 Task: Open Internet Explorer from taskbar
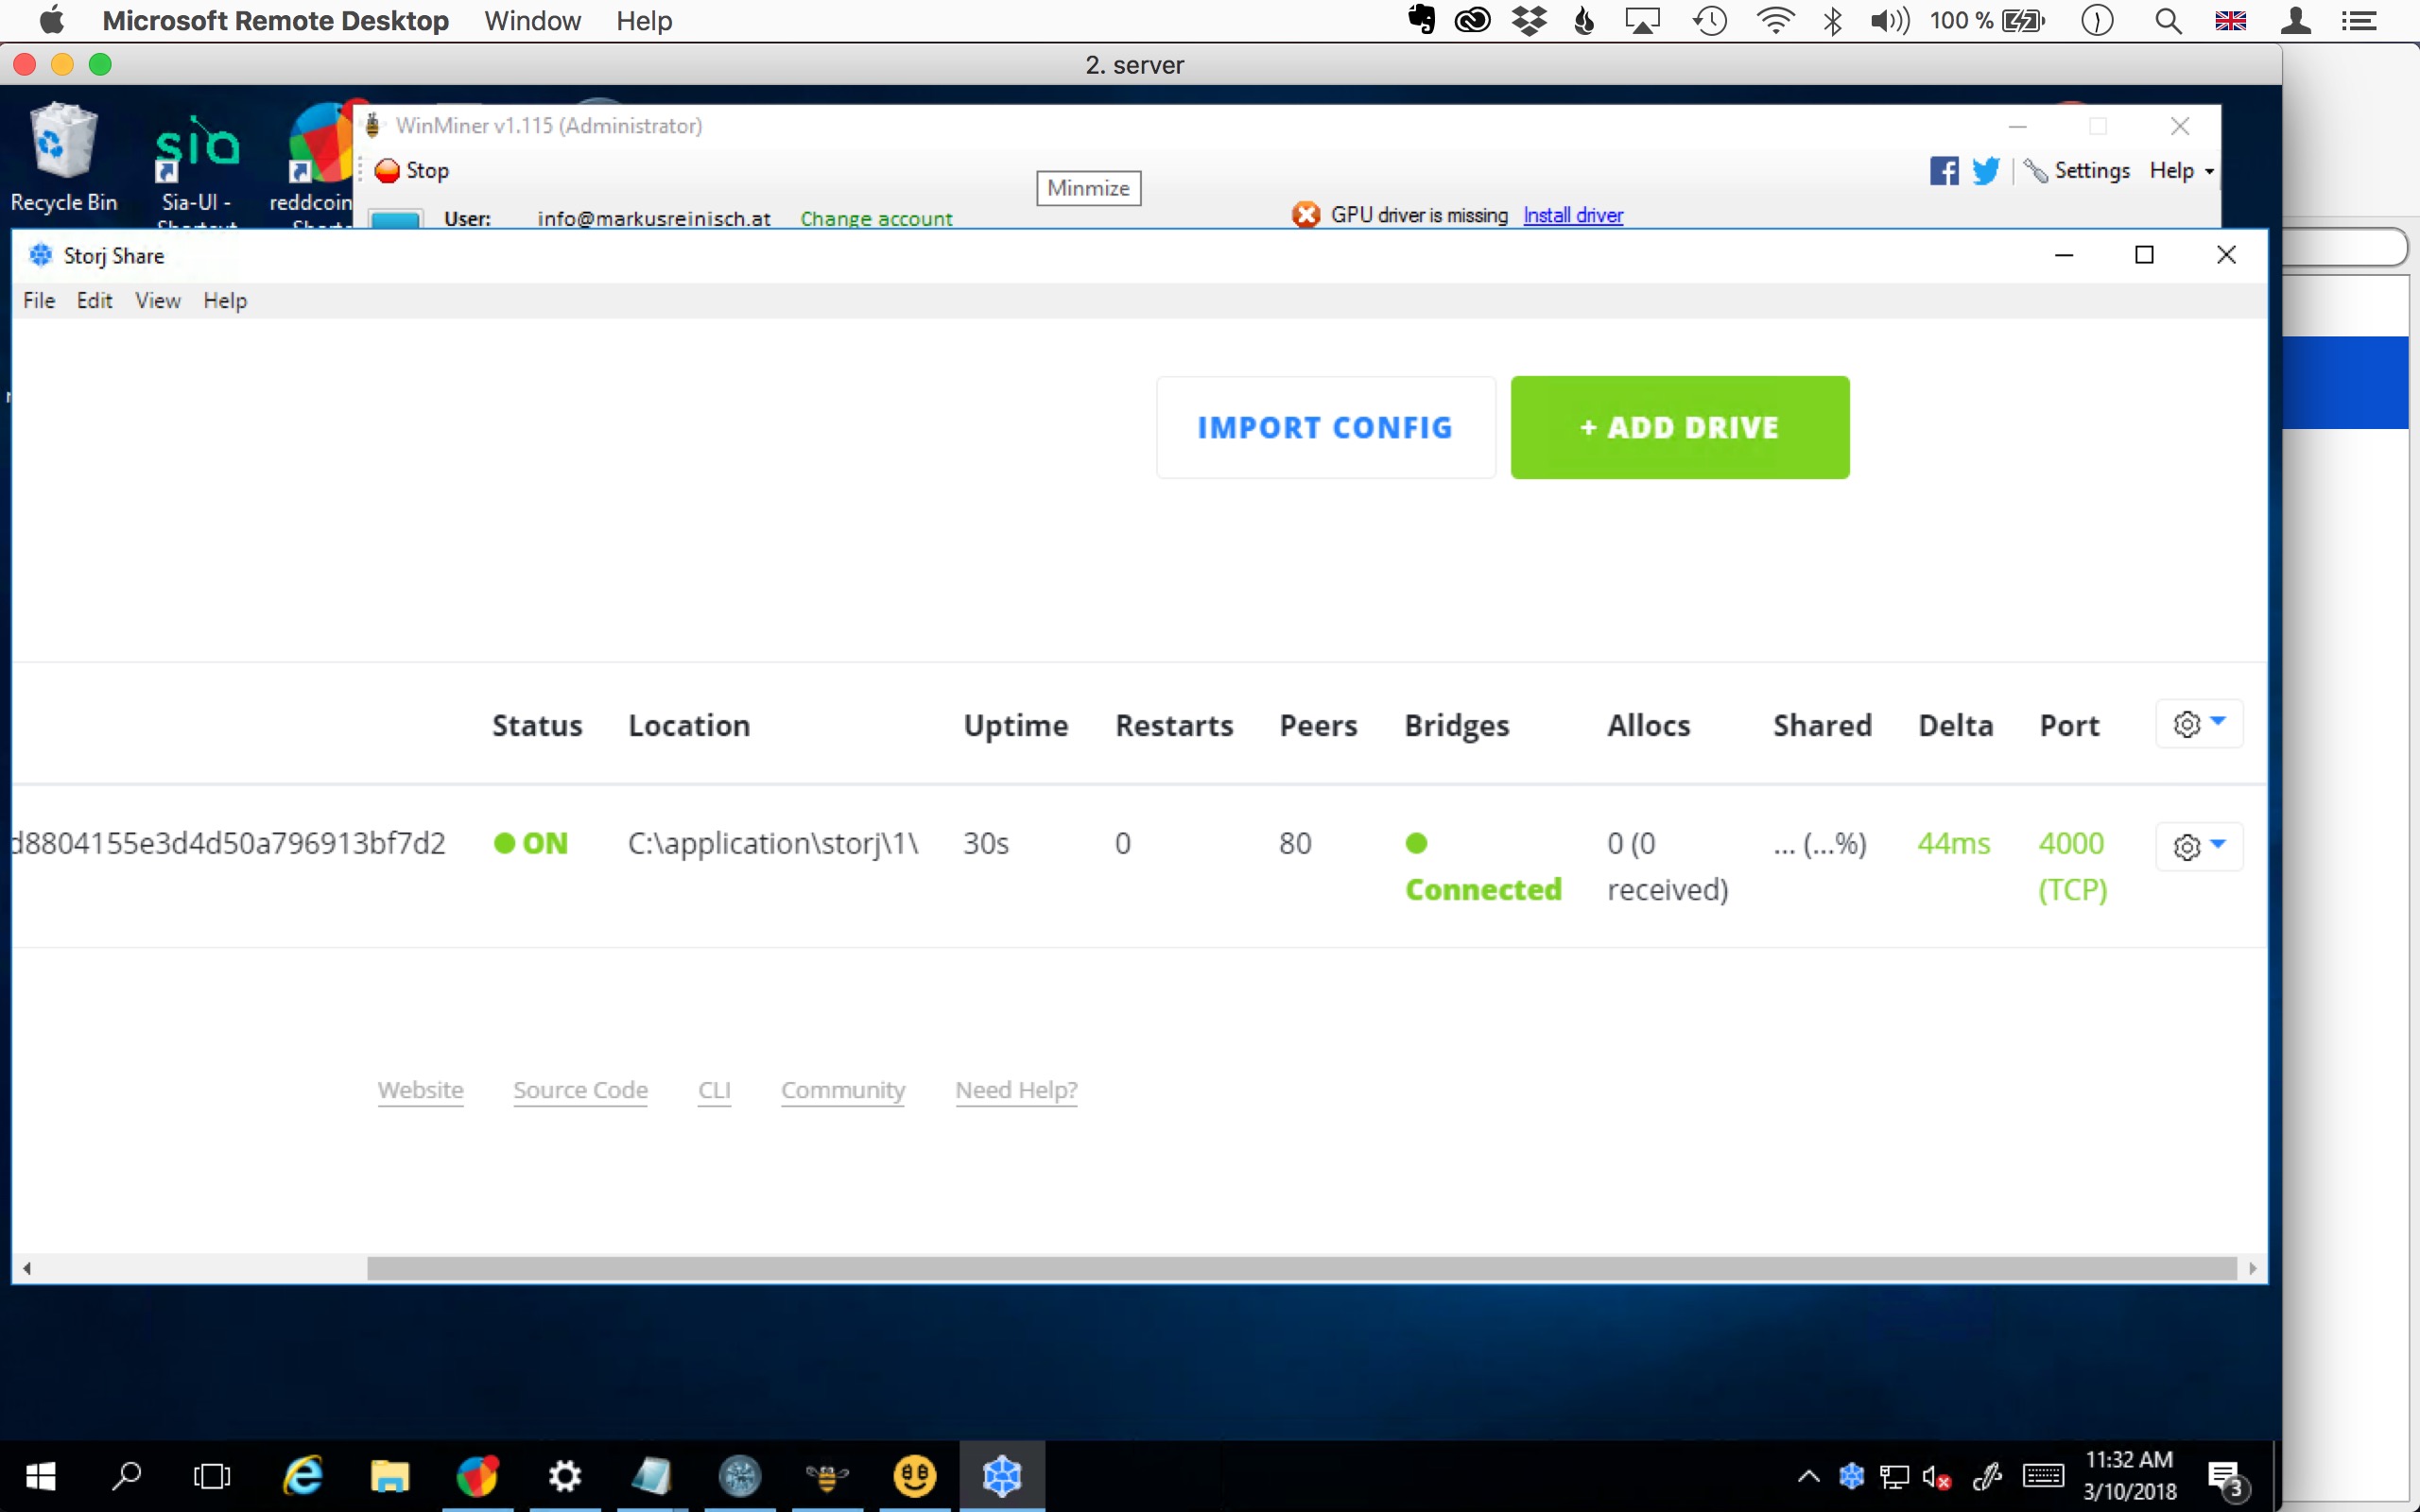click(x=302, y=1476)
